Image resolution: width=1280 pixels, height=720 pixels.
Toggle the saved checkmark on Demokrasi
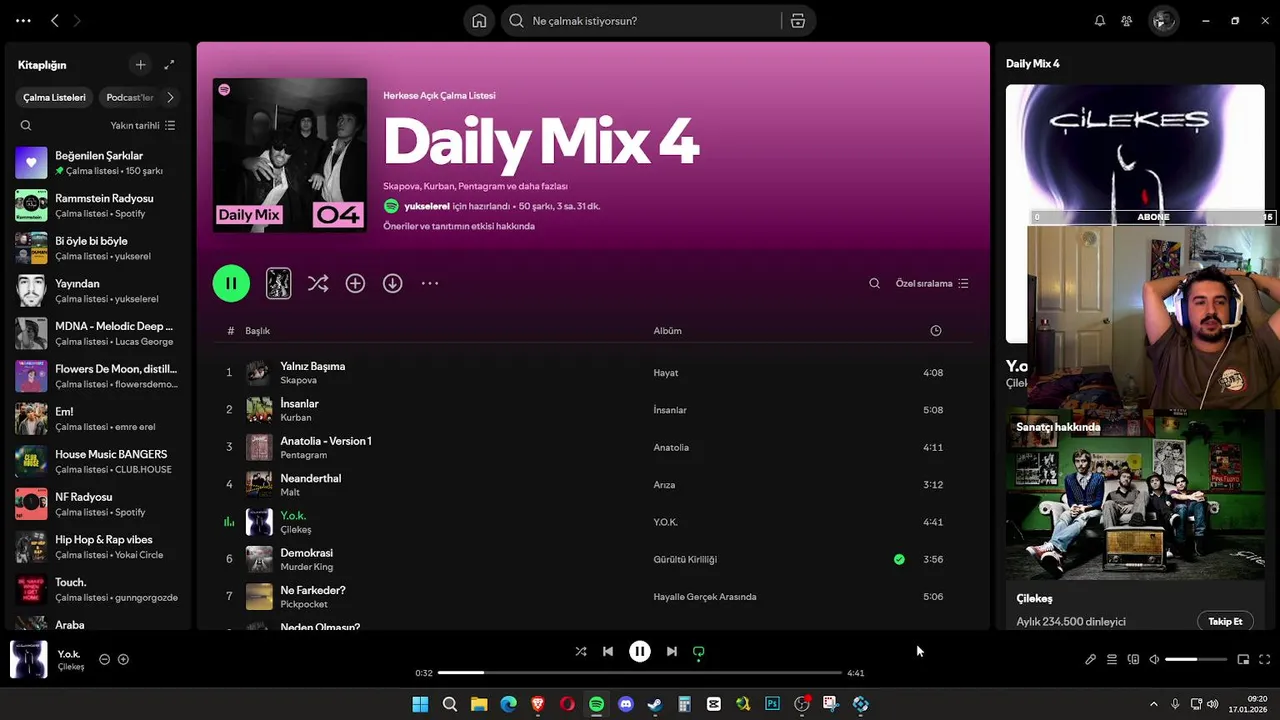coord(899,560)
